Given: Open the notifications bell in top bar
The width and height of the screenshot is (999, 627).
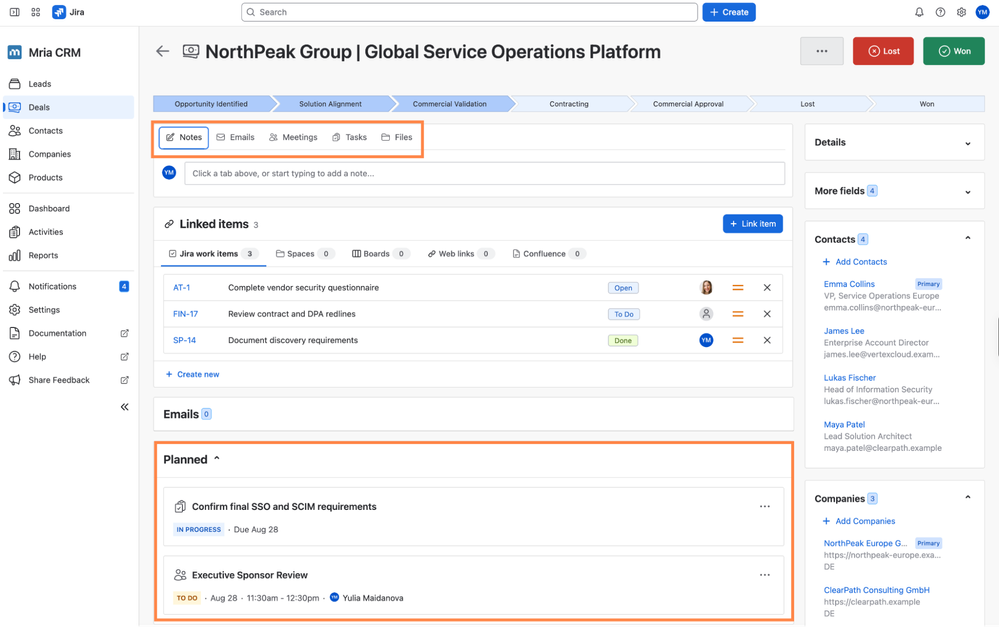Looking at the screenshot, I should tap(919, 12).
